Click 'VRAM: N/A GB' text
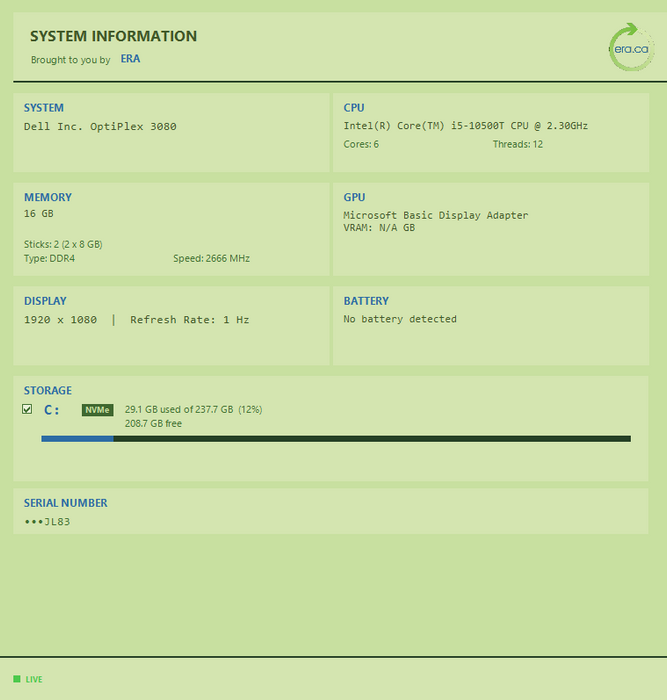 [379, 228]
